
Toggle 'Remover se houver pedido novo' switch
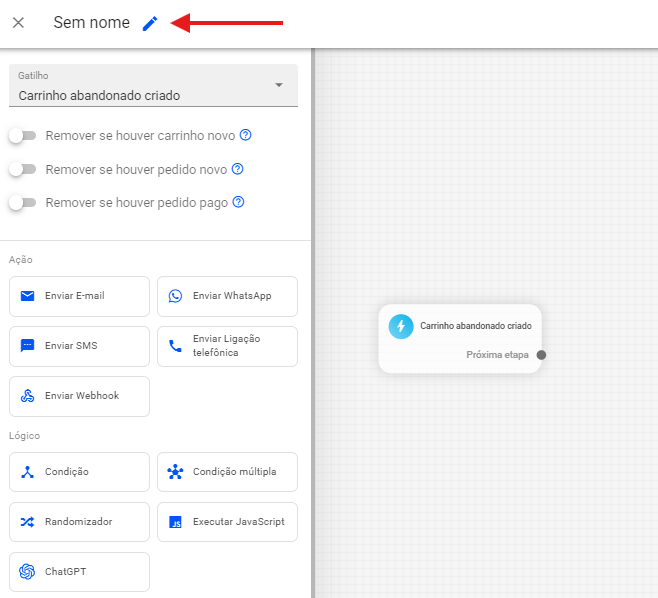(22, 169)
